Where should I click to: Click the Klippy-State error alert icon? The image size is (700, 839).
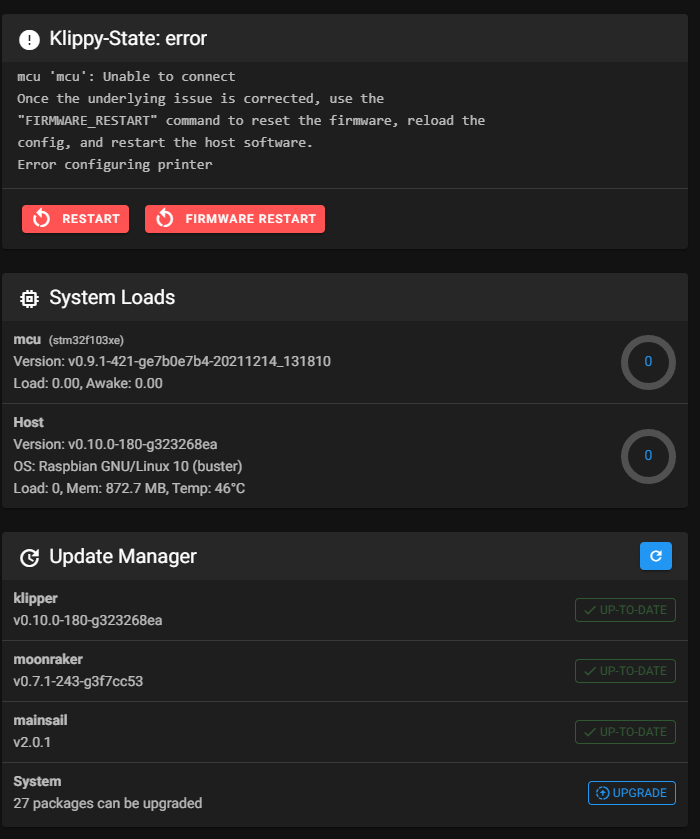29,39
